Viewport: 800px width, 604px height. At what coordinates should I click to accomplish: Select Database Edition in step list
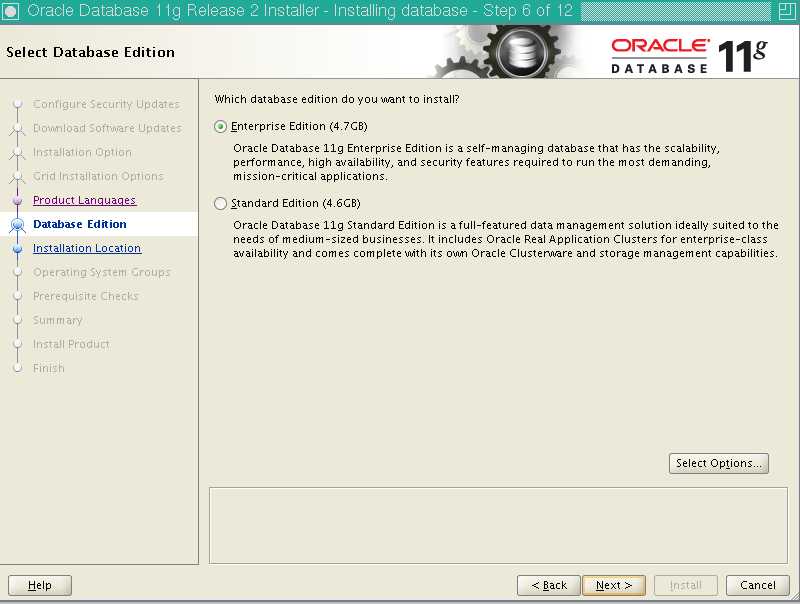click(80, 224)
